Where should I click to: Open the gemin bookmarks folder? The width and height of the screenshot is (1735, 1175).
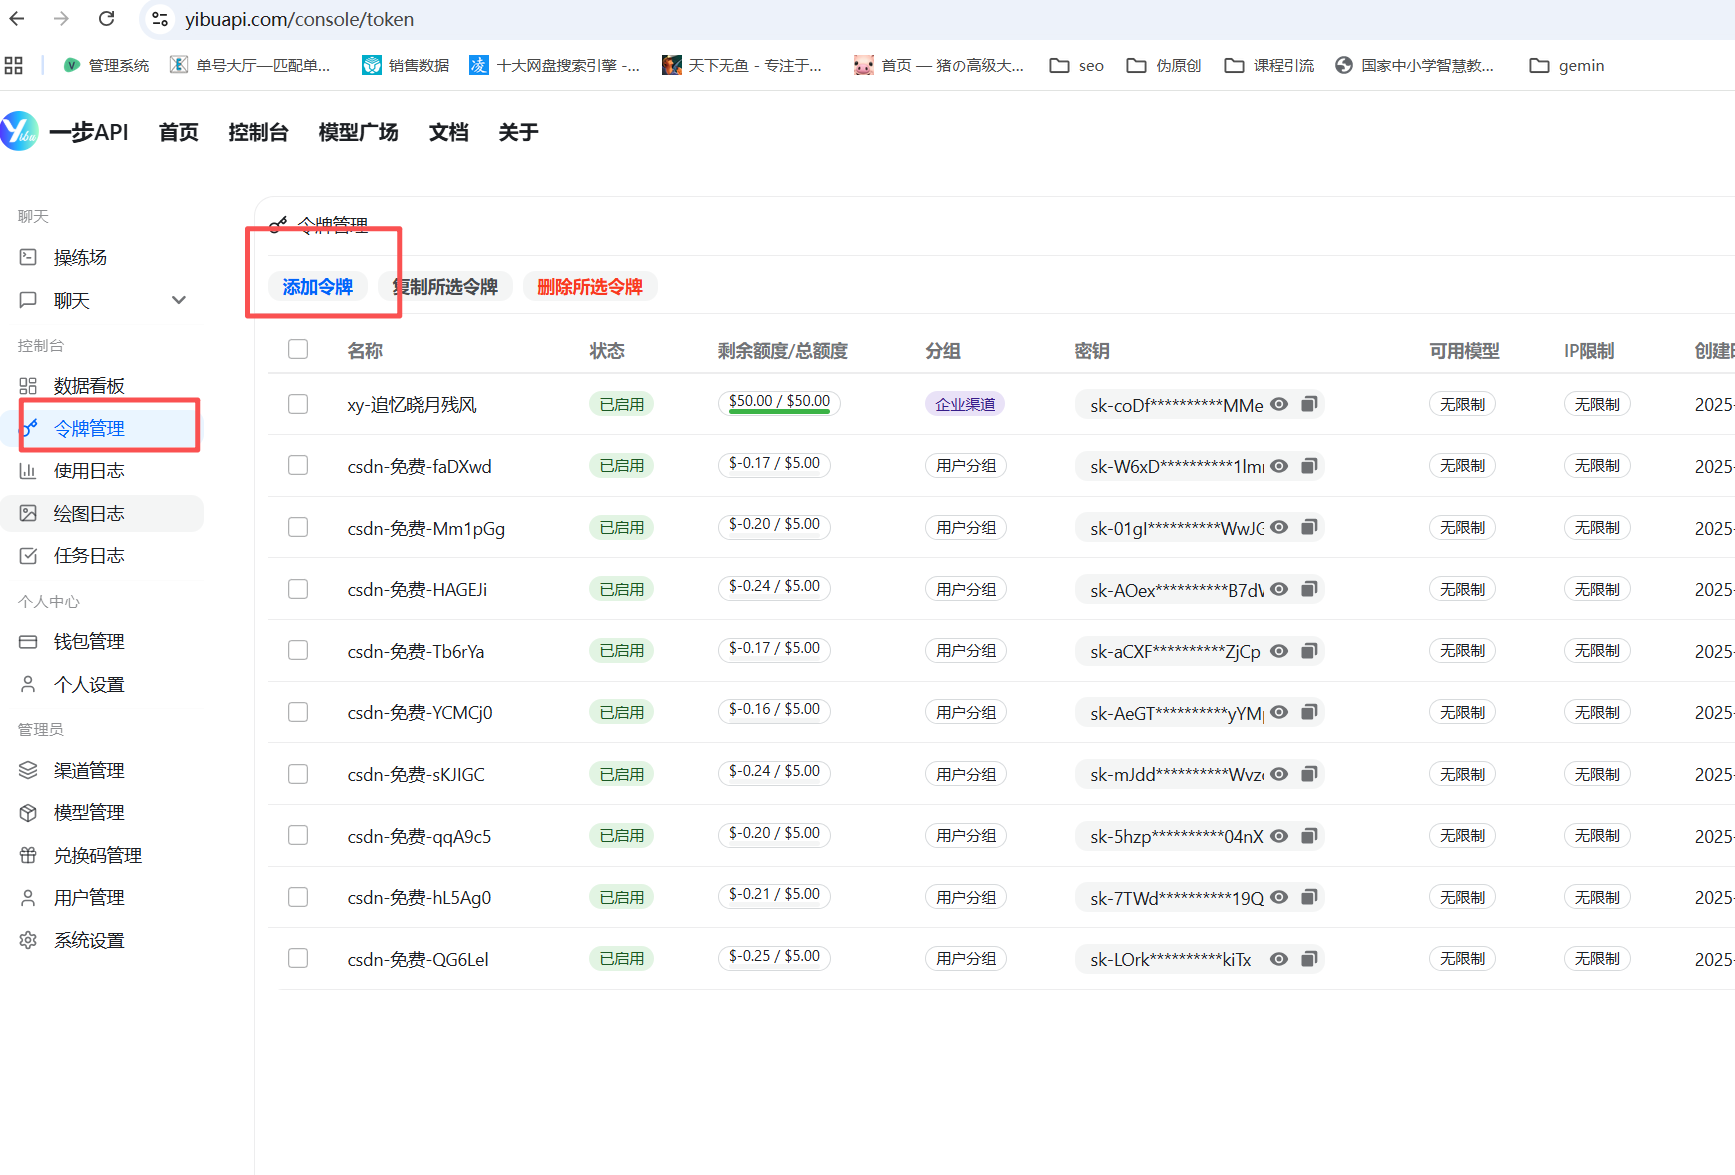tap(1567, 66)
